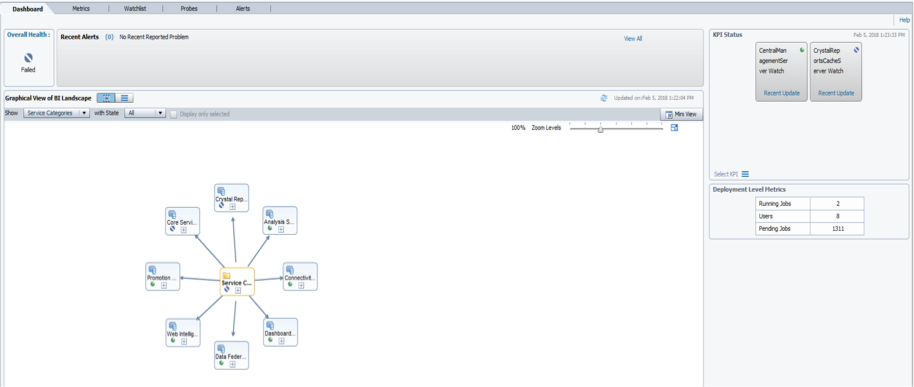
Task: Click Crystal Rep... failed status icon
Action: tap(222, 206)
